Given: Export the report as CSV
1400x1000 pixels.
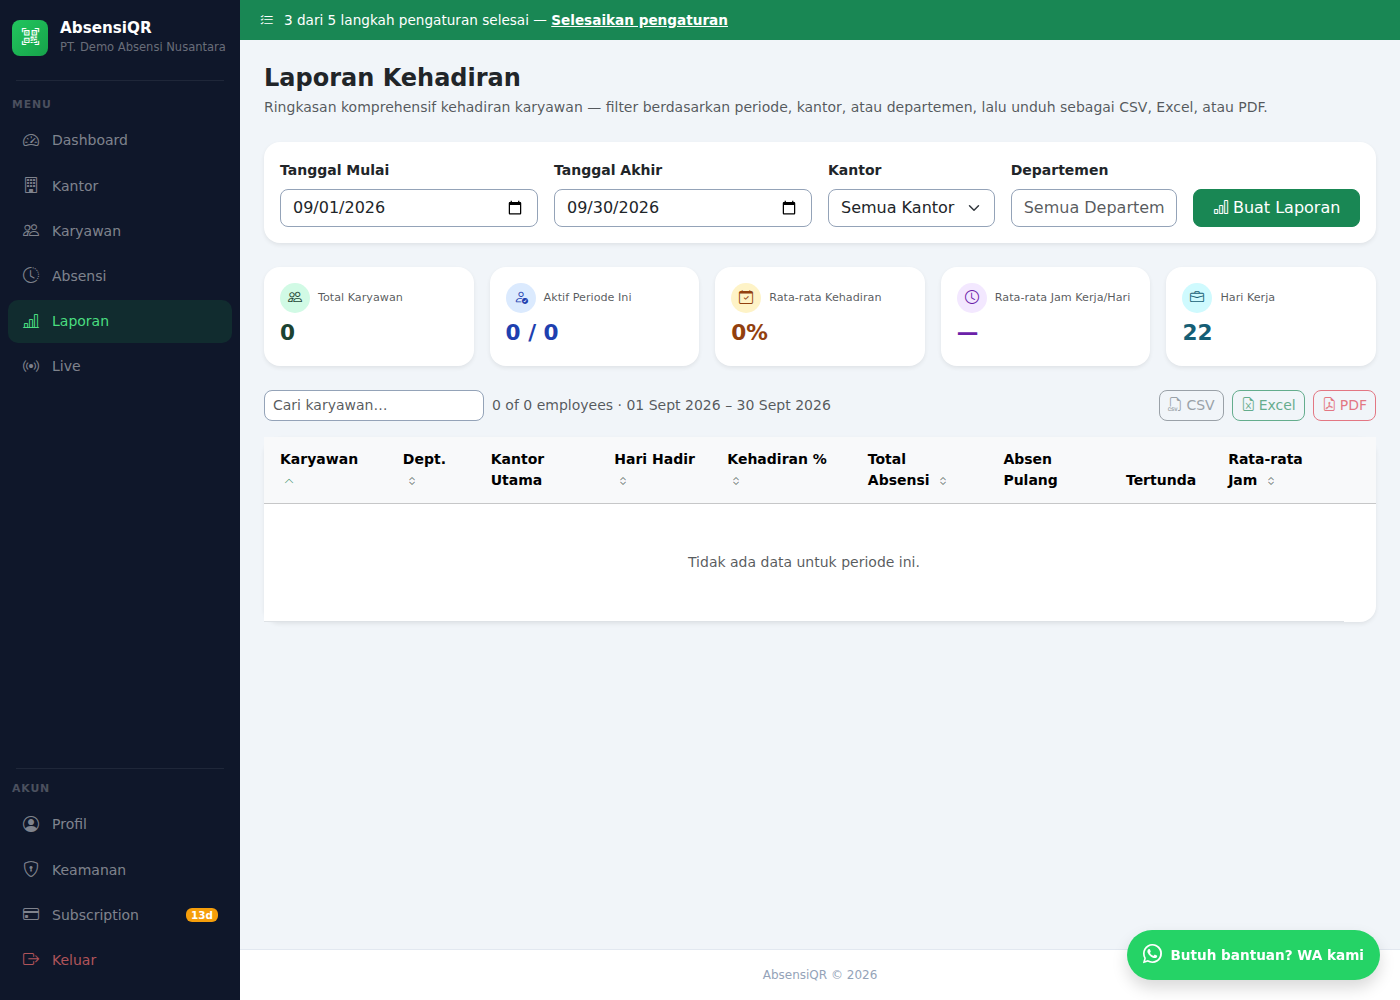Looking at the screenshot, I should (1191, 405).
